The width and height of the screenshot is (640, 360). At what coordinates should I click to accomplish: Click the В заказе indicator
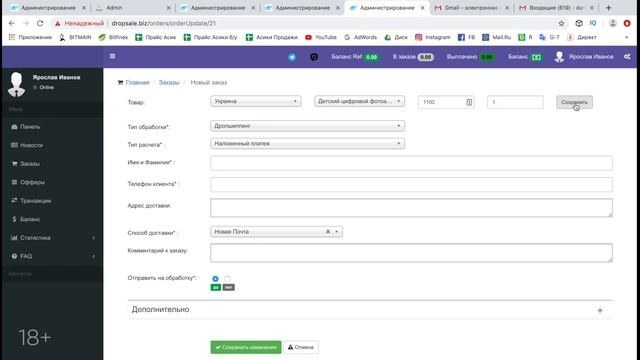[413, 57]
